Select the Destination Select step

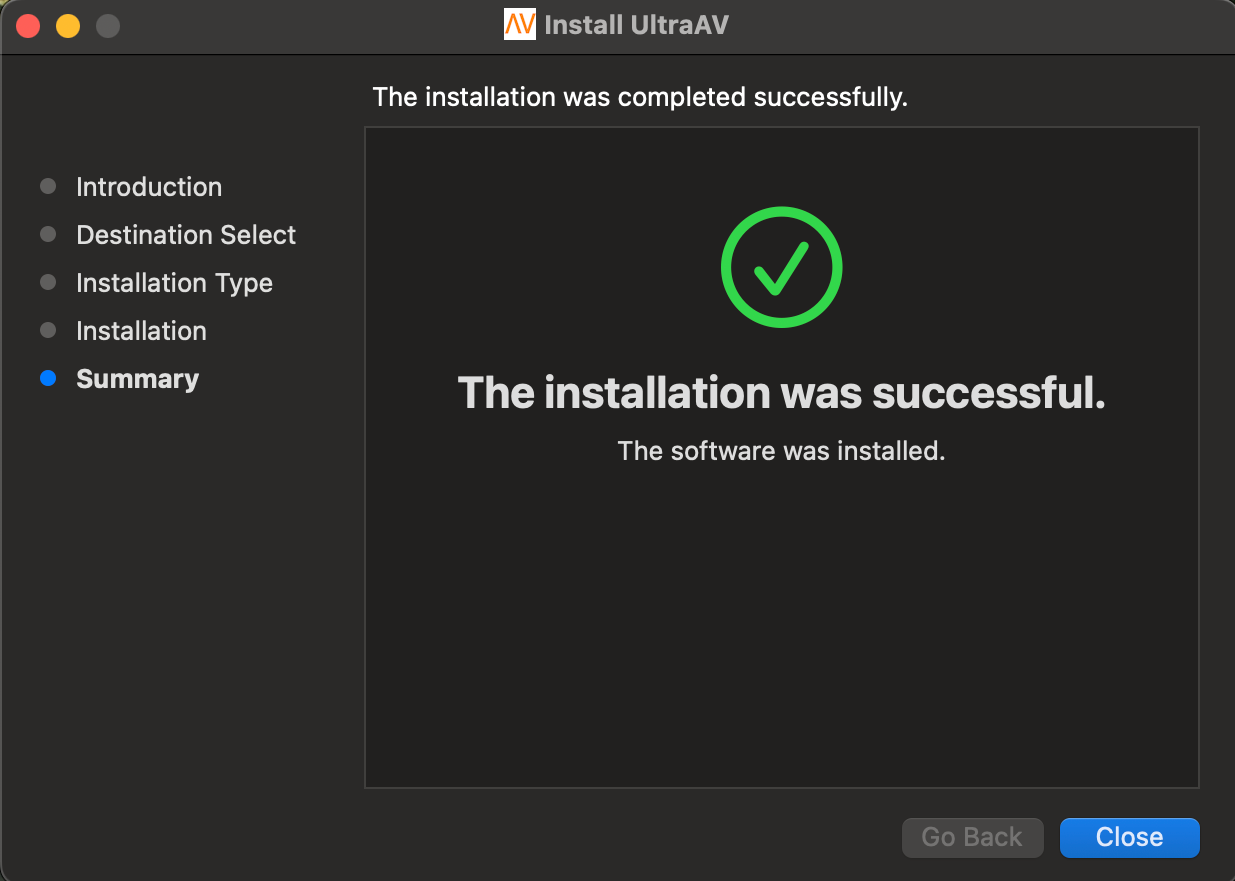pos(186,235)
